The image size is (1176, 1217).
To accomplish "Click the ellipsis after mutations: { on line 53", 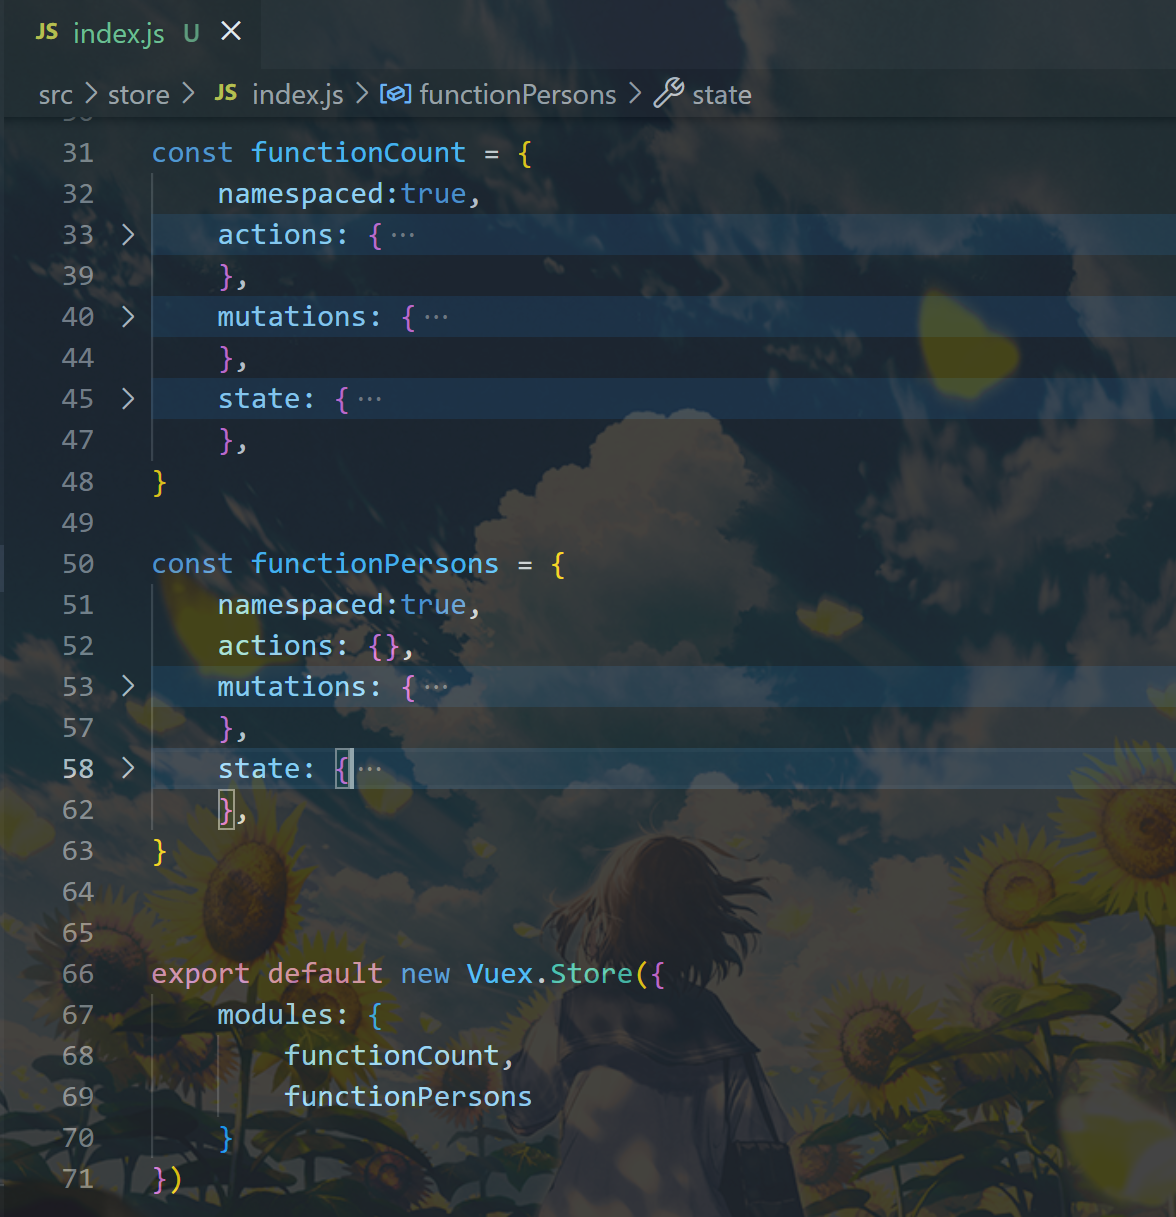I will (x=436, y=687).
